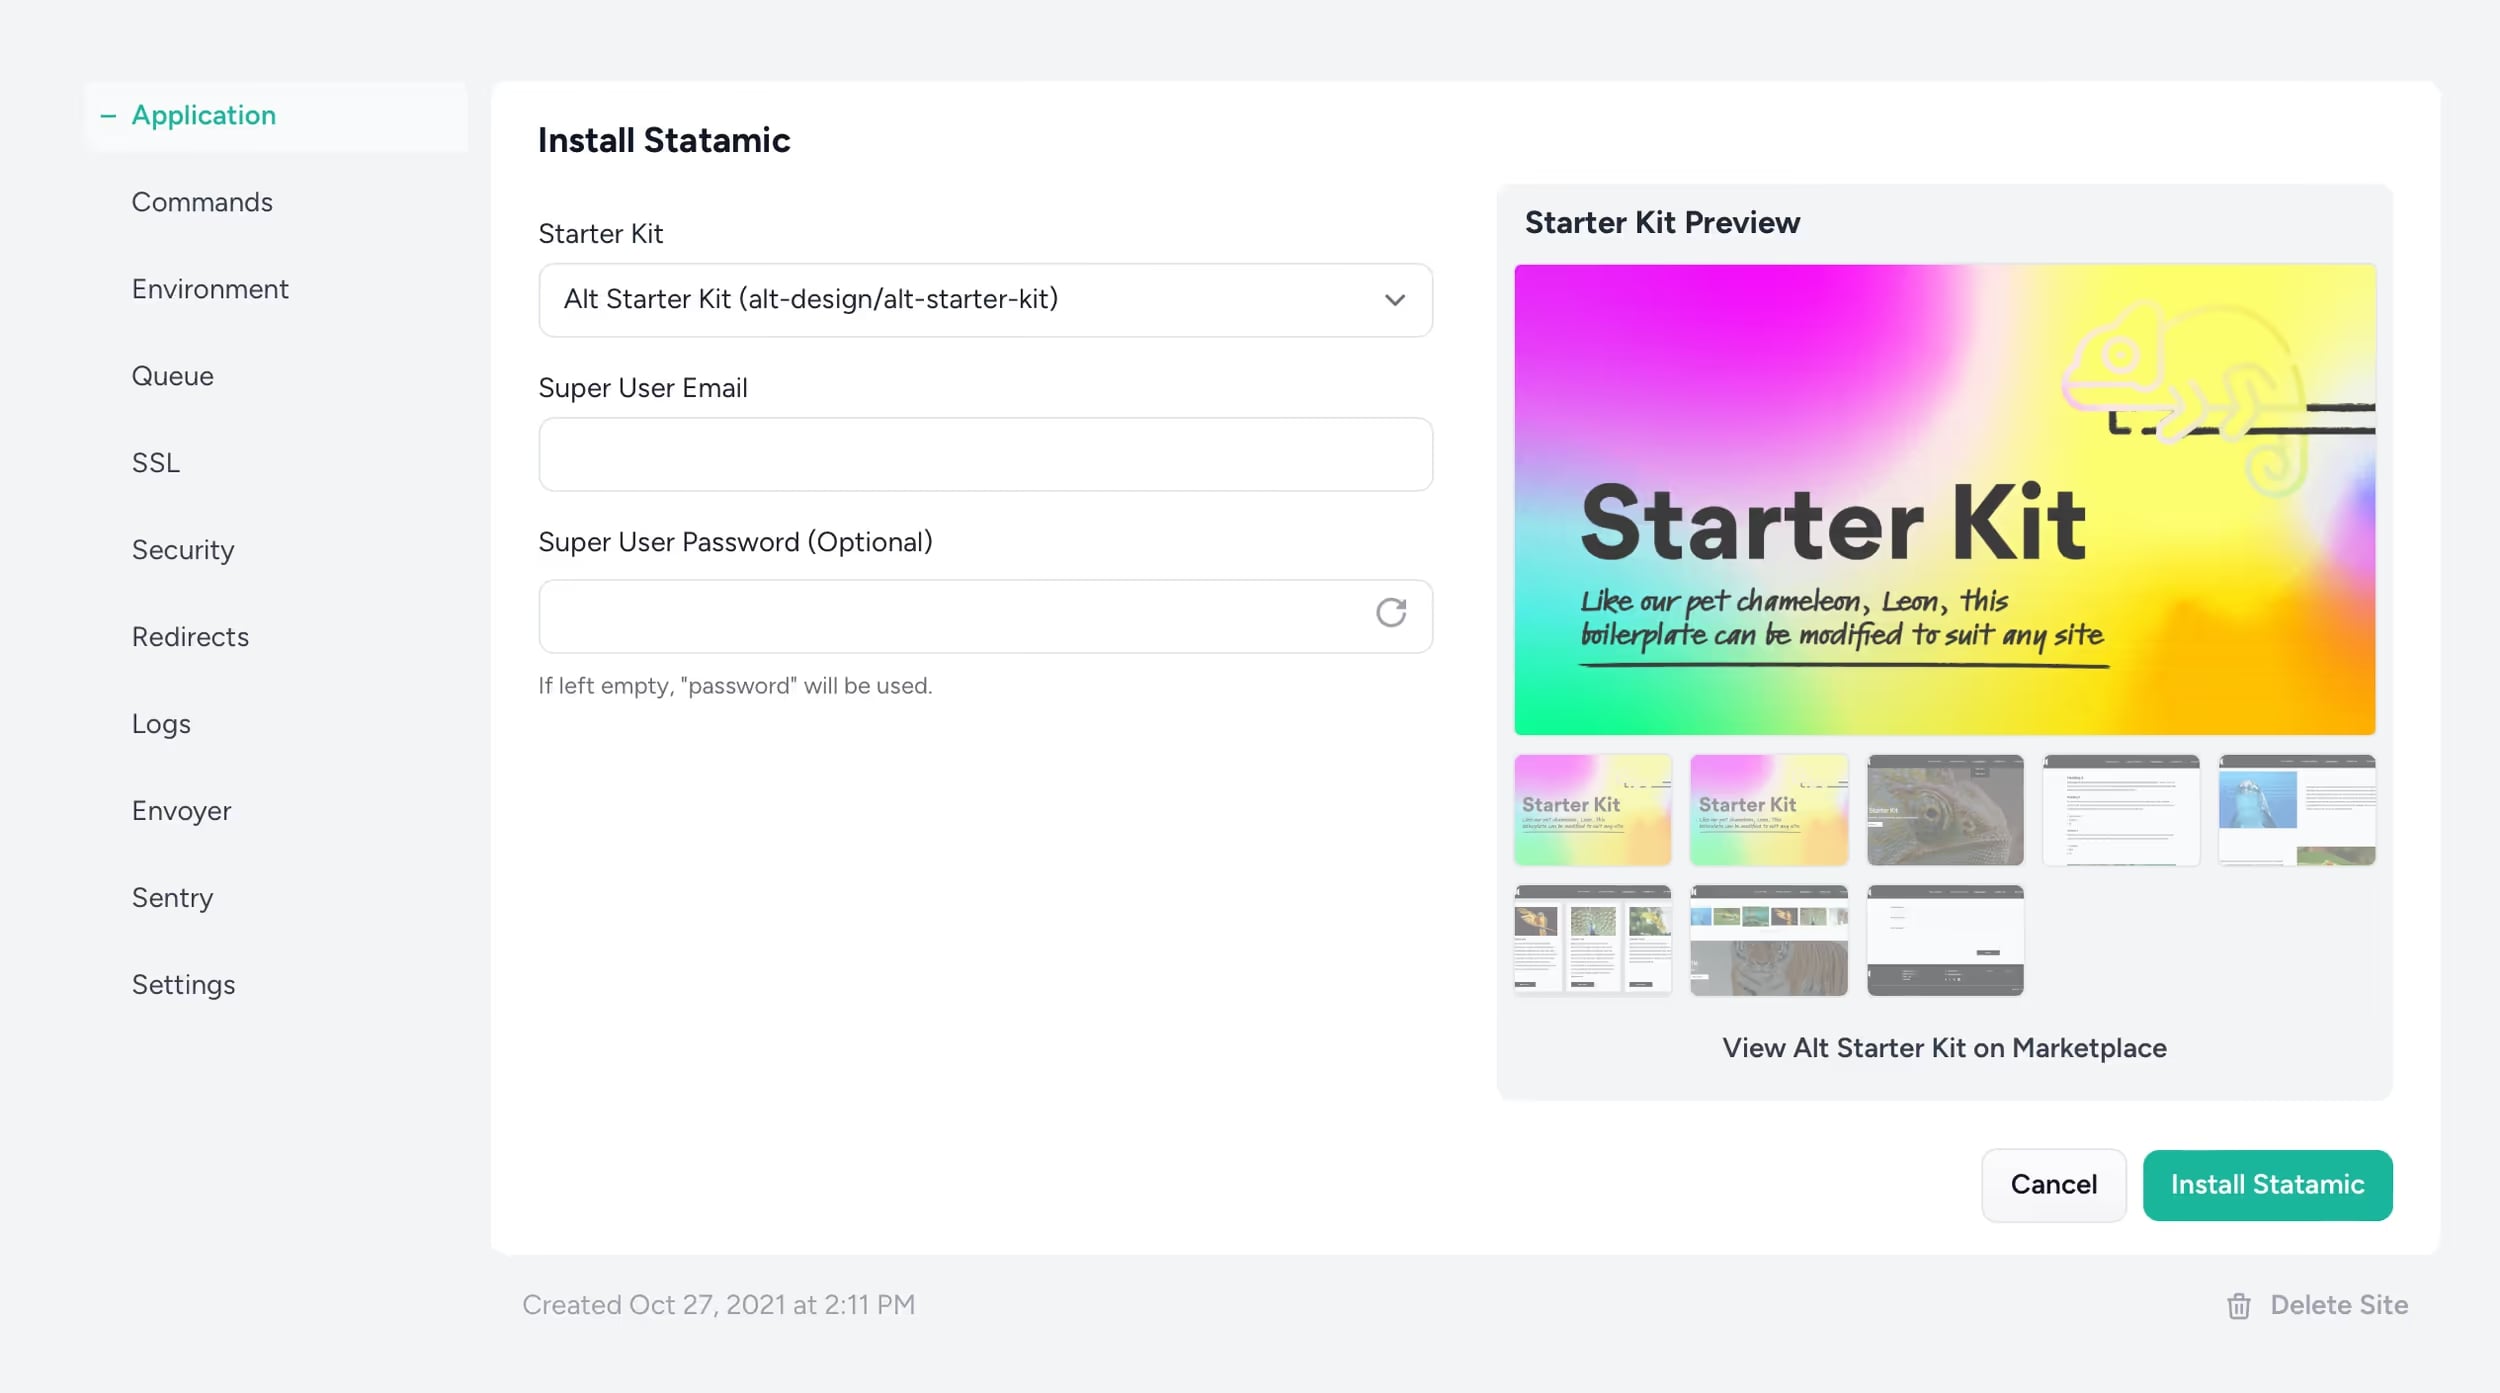This screenshot has height=1393, width=2500.
Task: Focus the Super User Password field
Action: point(985,616)
